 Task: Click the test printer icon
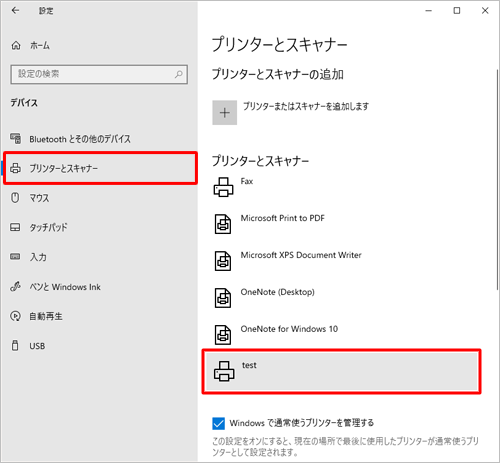coord(224,371)
